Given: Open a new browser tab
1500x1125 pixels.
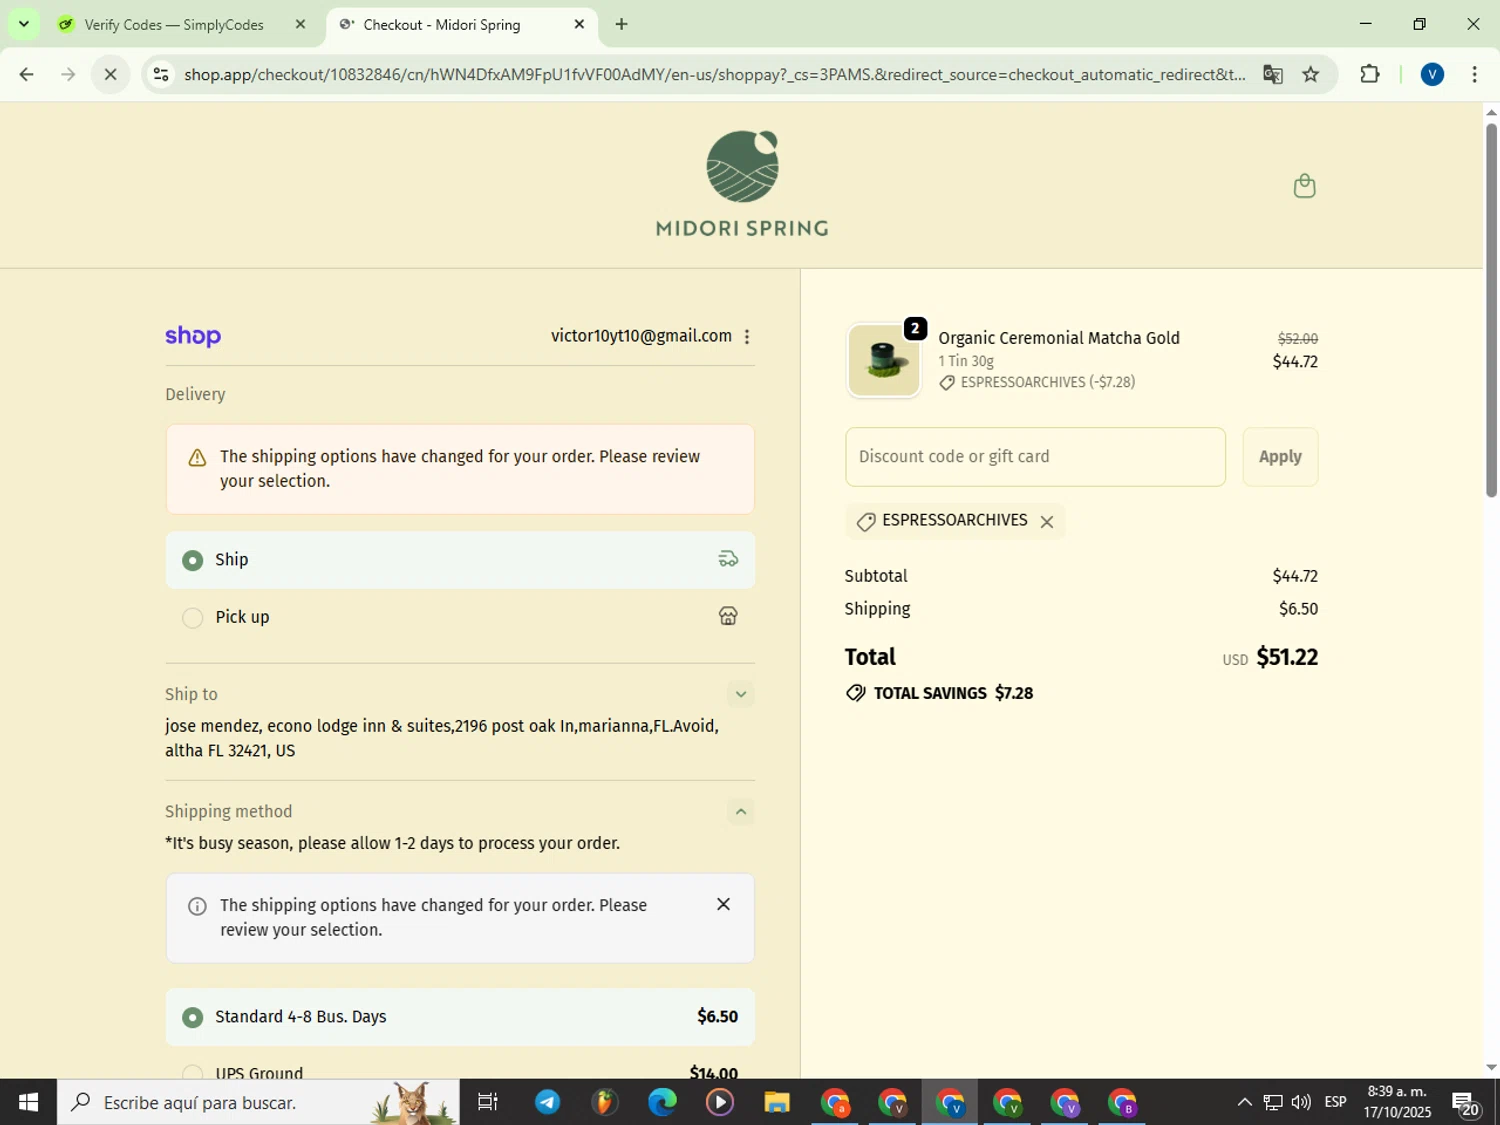Looking at the screenshot, I should 621,24.
